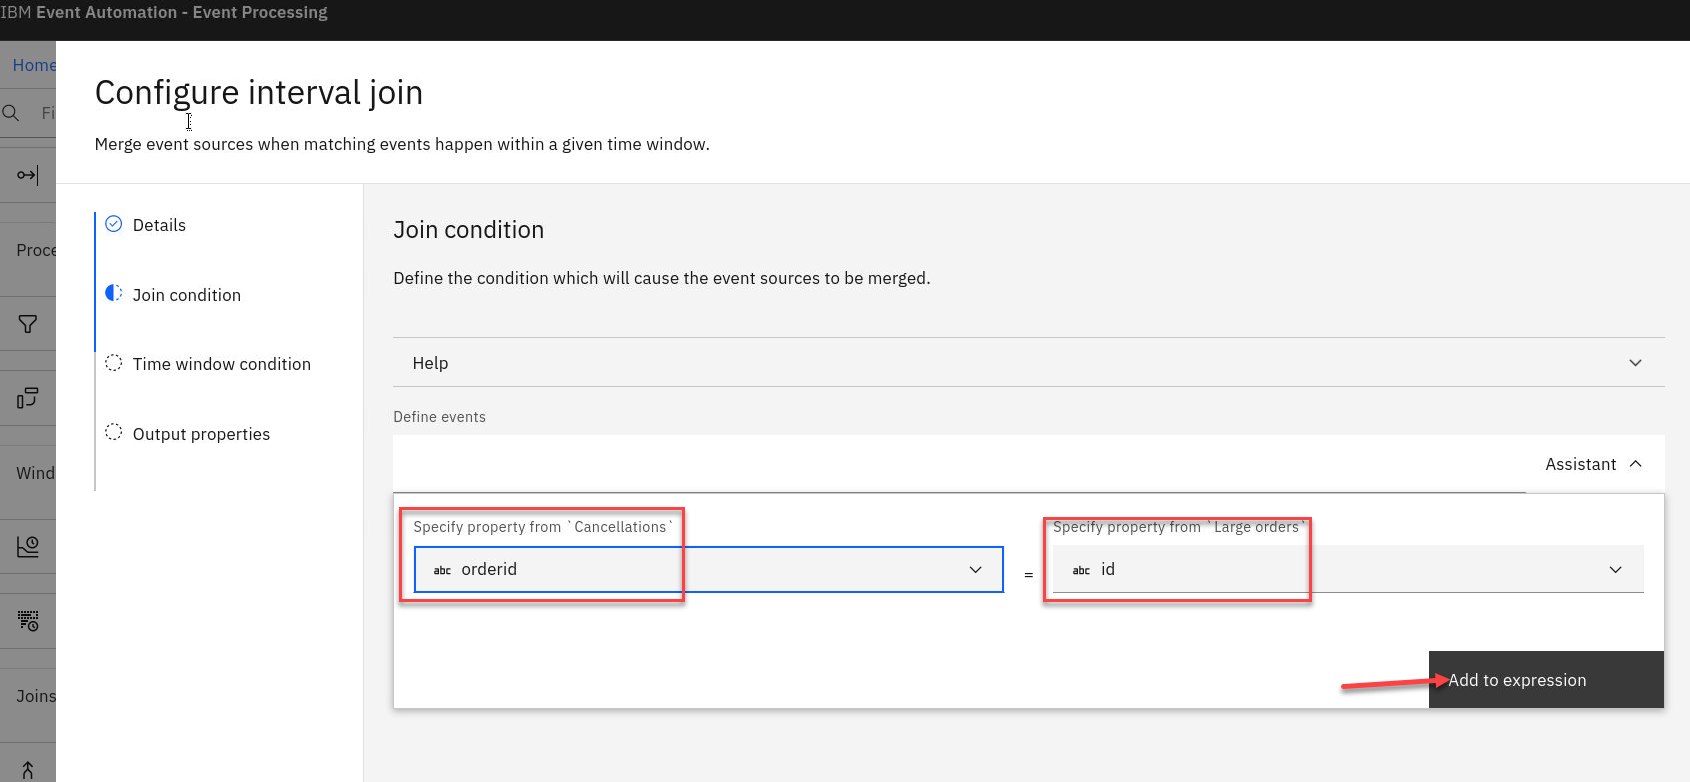
Task: Select the Aggregate chart node icon
Action: coord(27,547)
